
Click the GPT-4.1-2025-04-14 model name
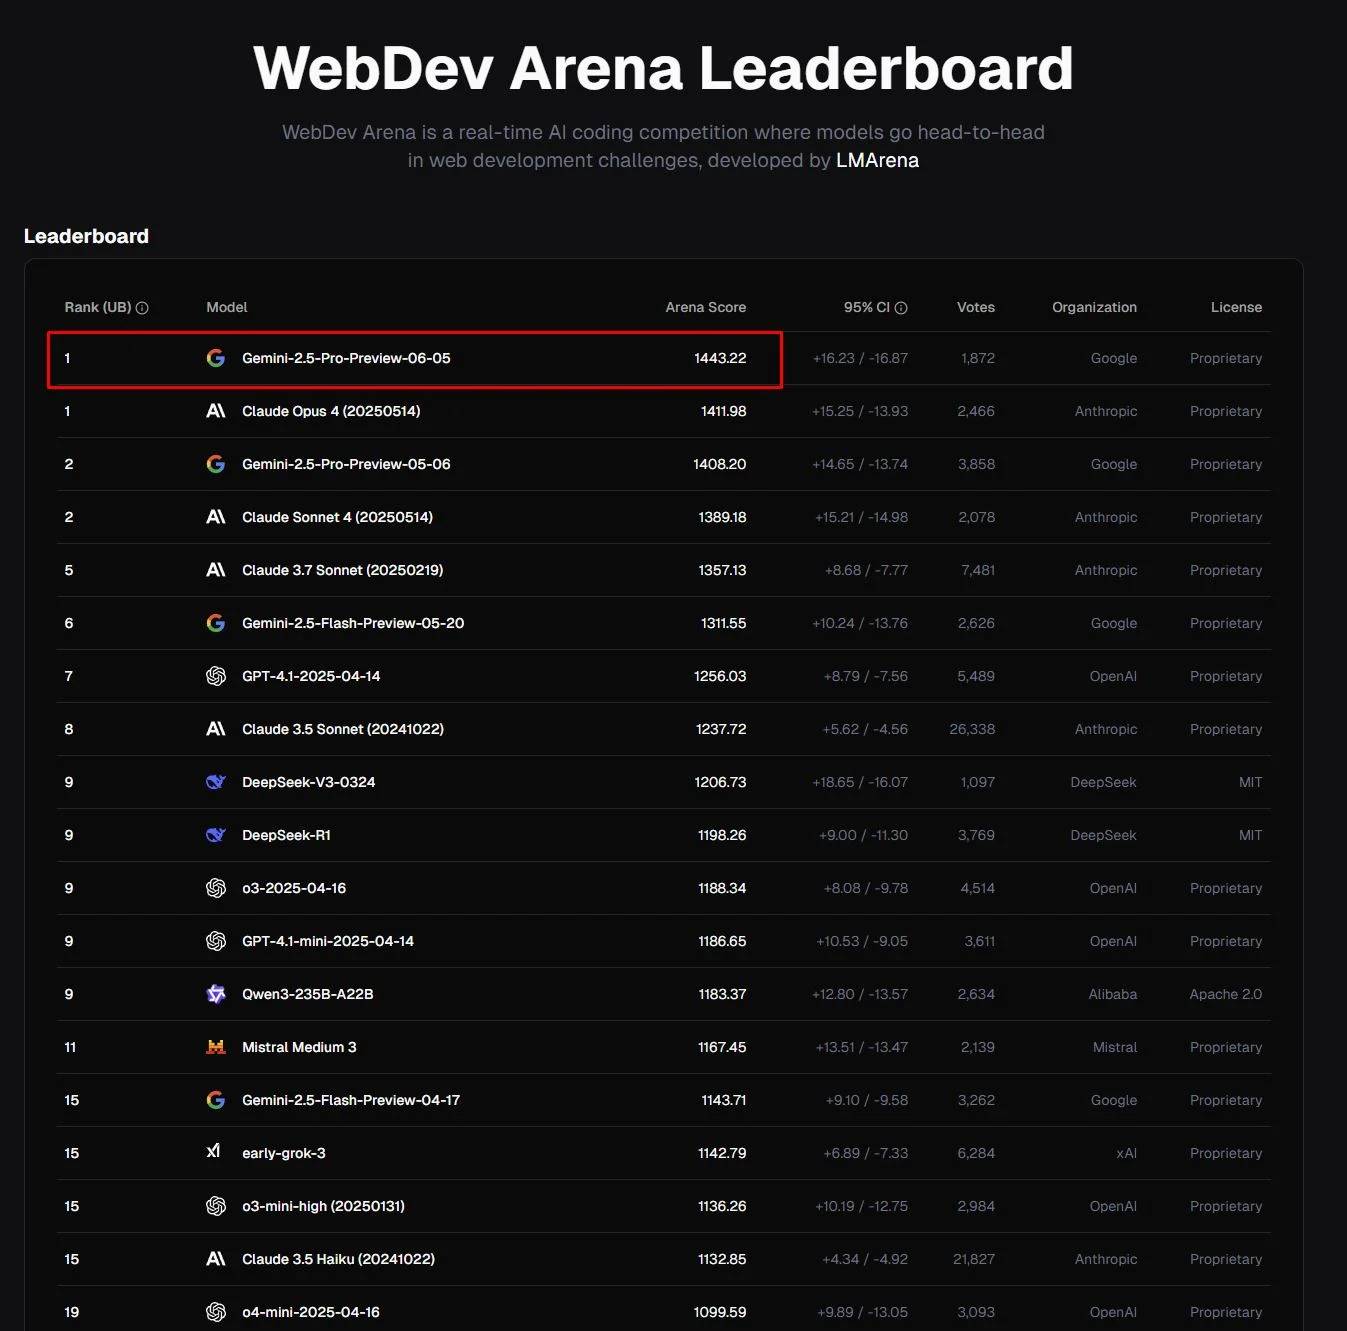click(311, 676)
